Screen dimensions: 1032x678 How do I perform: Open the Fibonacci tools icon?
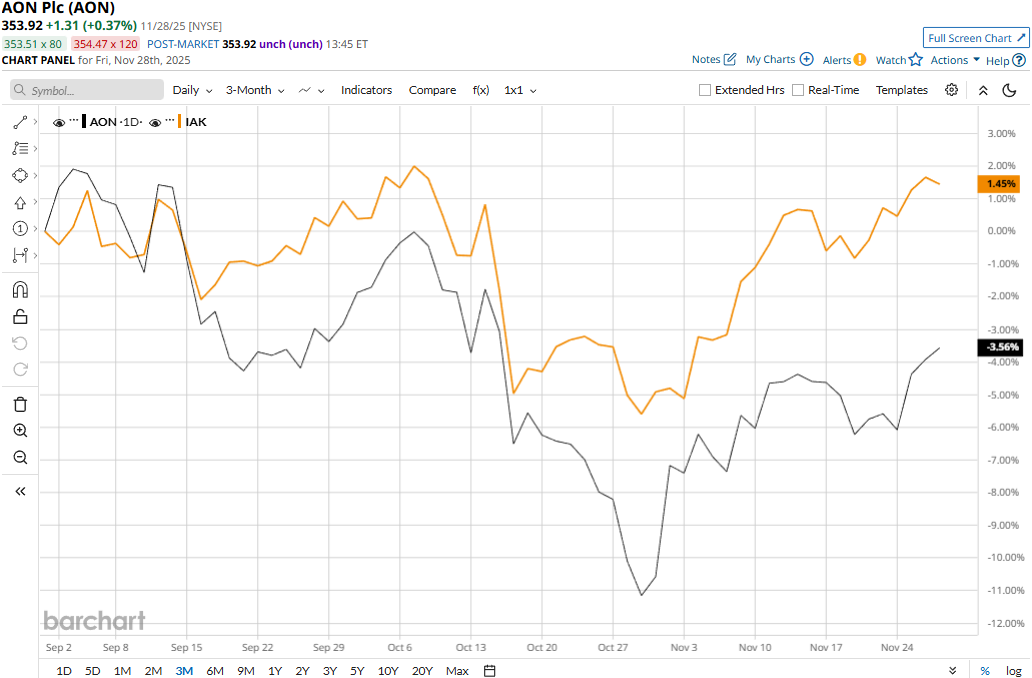(x=20, y=149)
